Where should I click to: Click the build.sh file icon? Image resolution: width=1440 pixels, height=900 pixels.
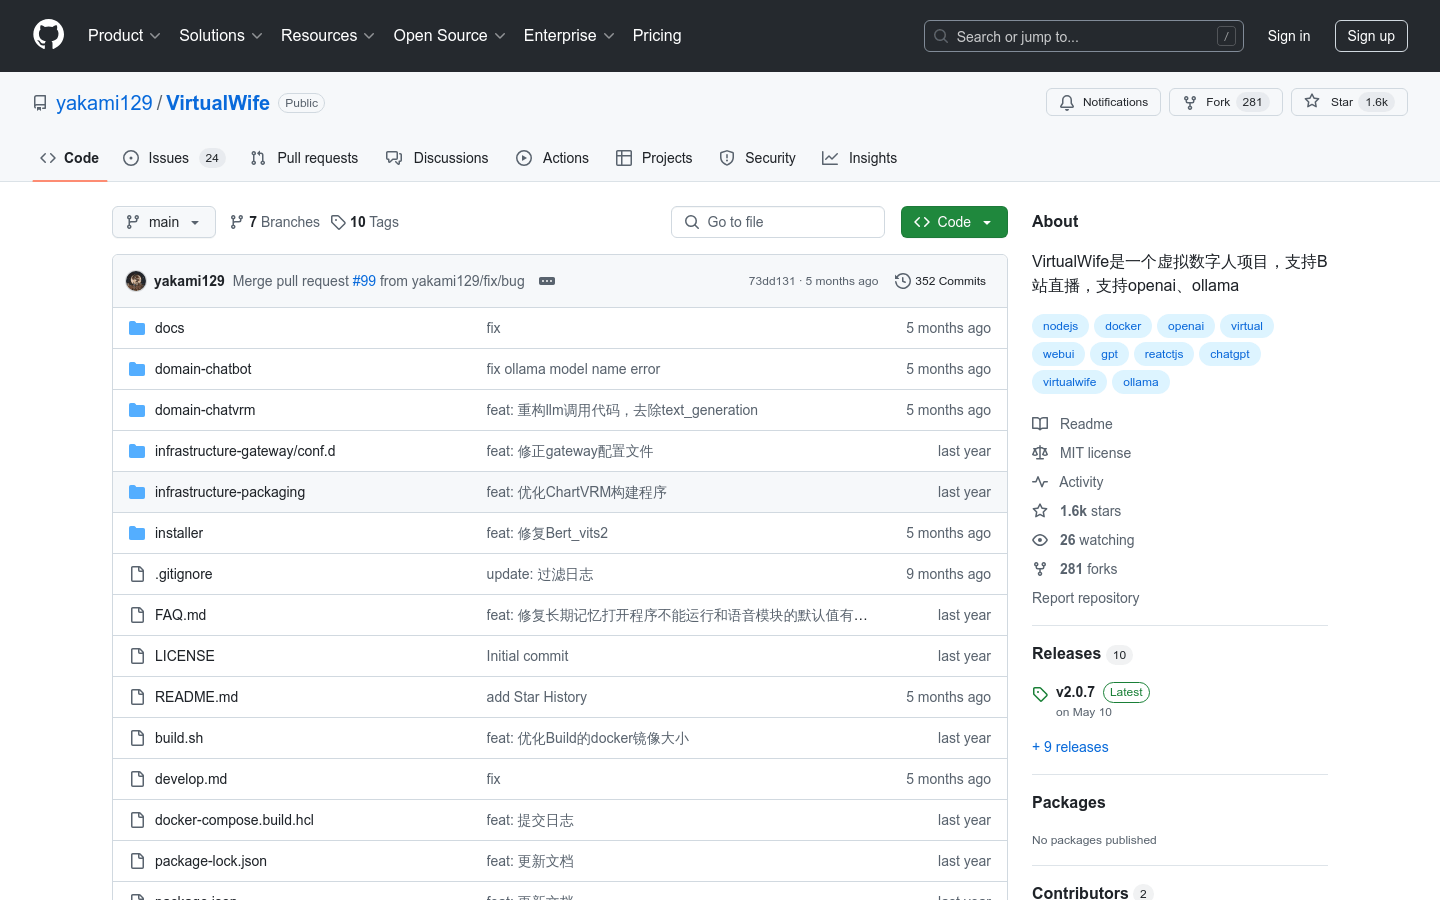(x=137, y=738)
